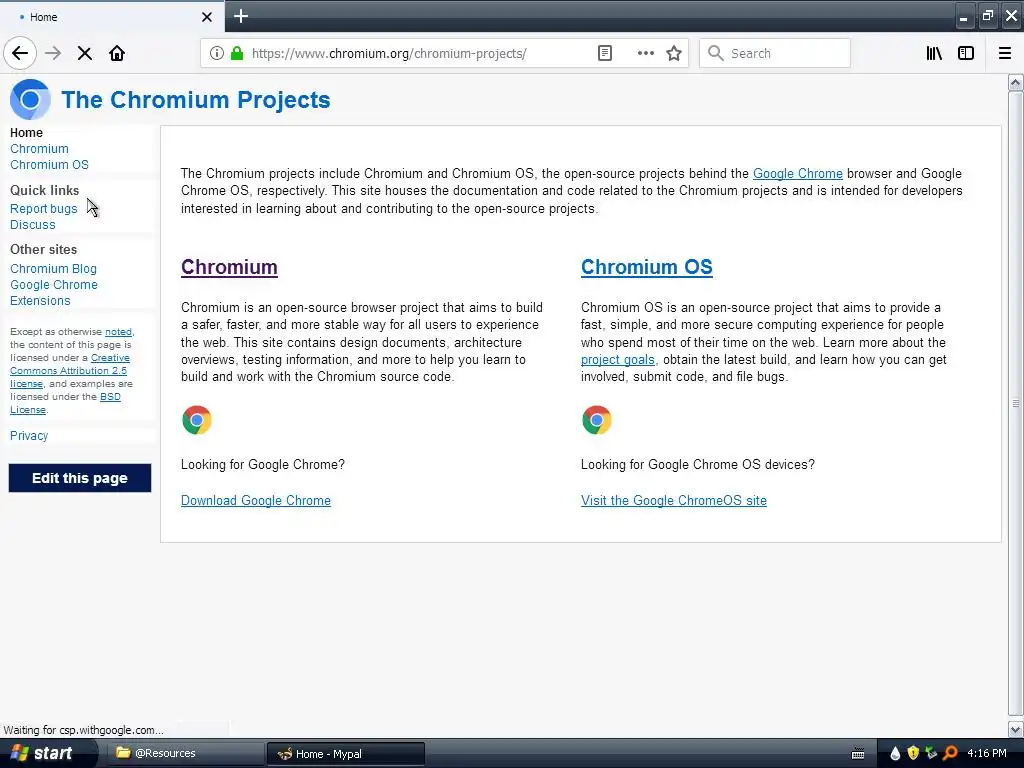The image size is (1024, 768).
Task: Click the water drop tray icon
Action: click(x=895, y=754)
